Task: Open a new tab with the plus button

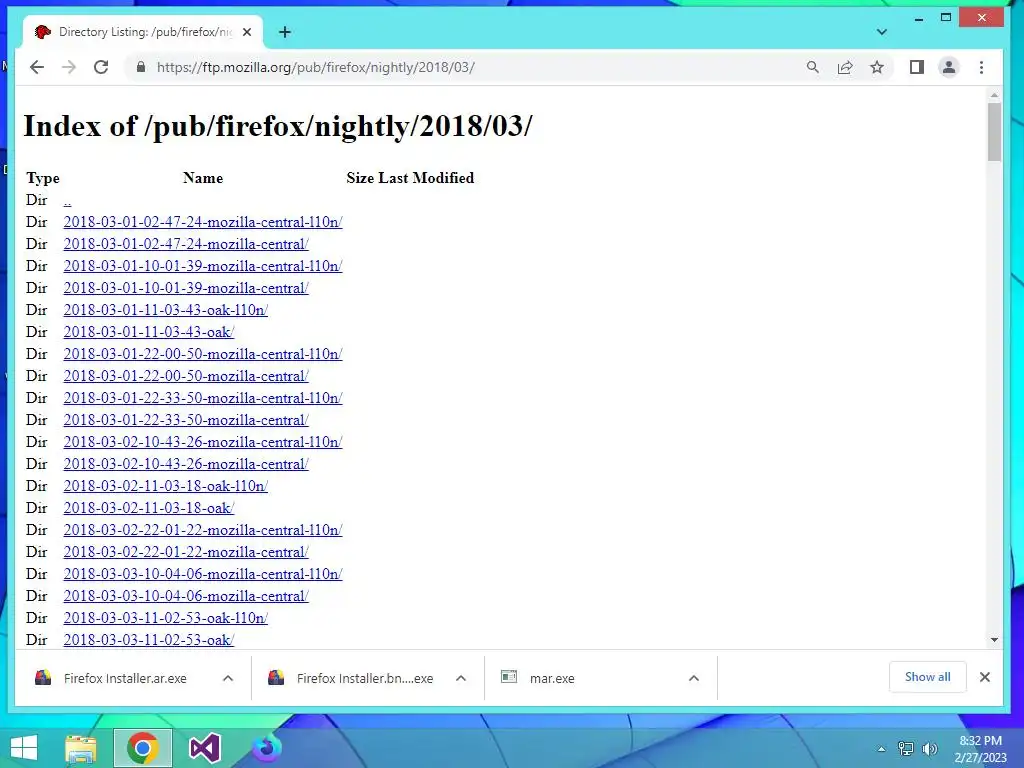Action: pos(285,32)
